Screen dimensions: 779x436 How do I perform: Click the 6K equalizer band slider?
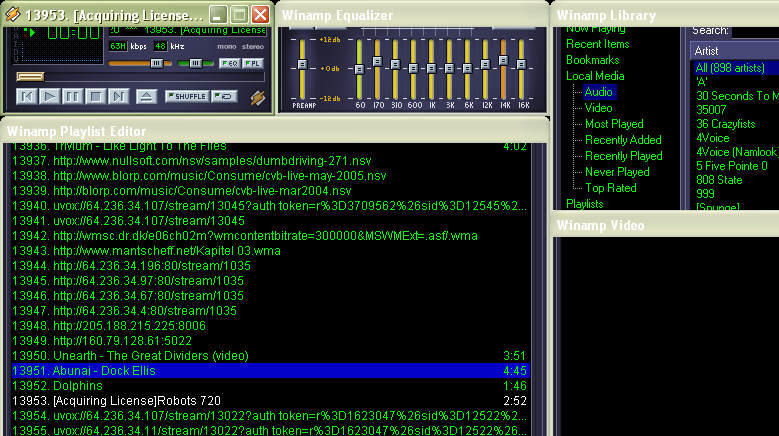point(467,68)
